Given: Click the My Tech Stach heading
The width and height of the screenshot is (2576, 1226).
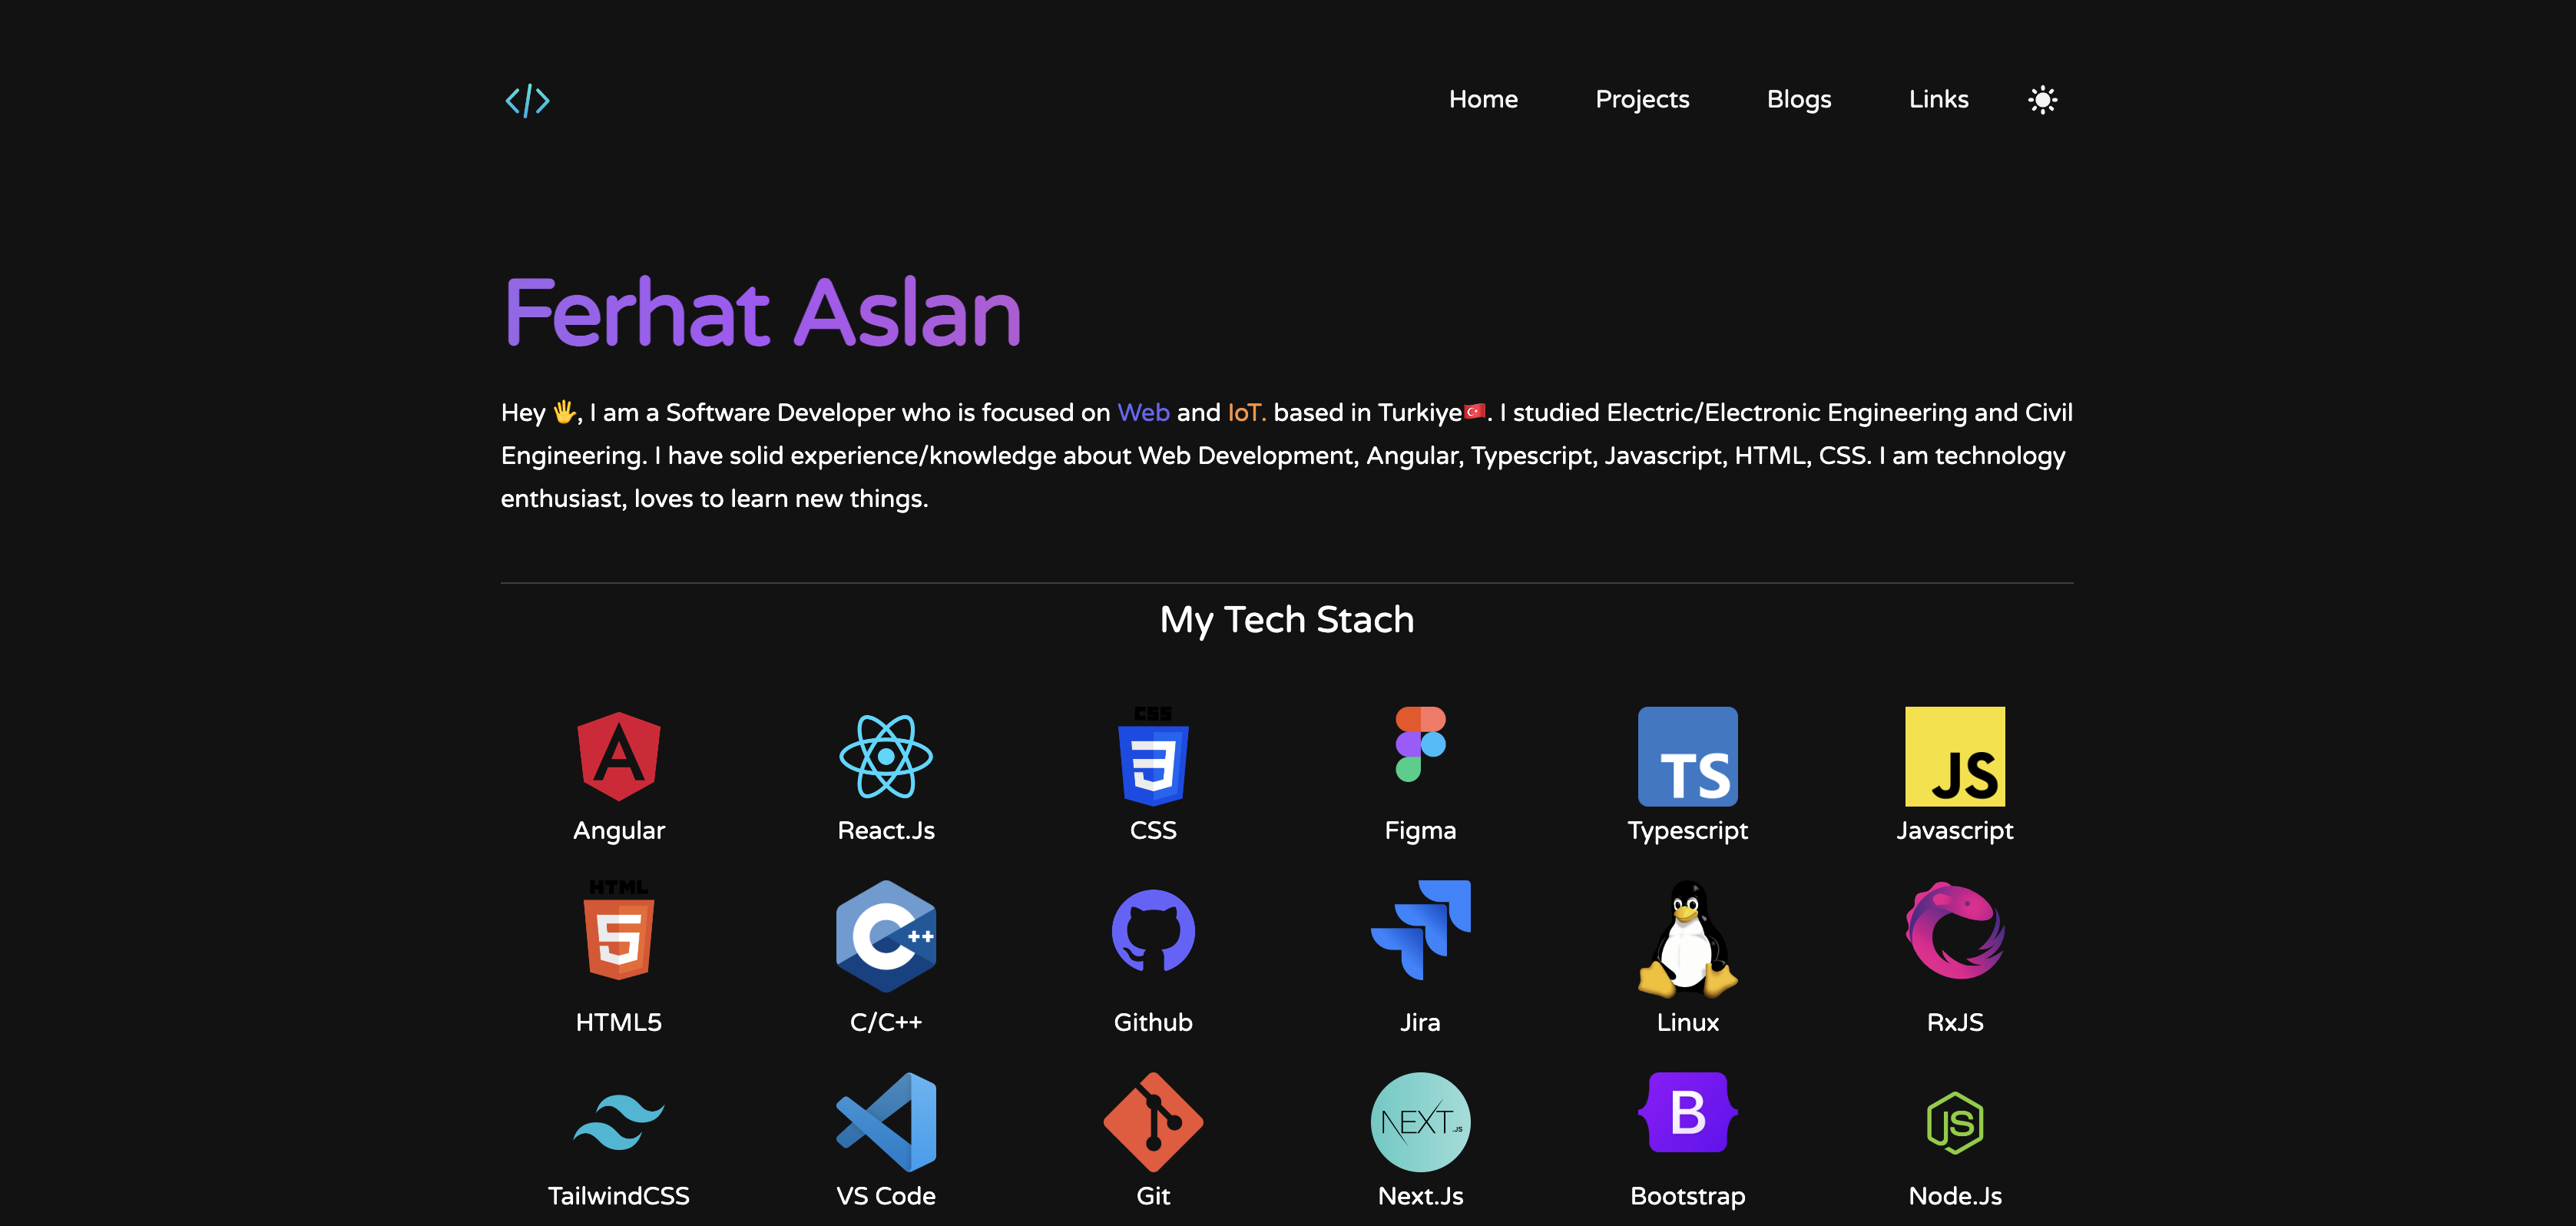Looking at the screenshot, I should pyautogui.click(x=1287, y=620).
